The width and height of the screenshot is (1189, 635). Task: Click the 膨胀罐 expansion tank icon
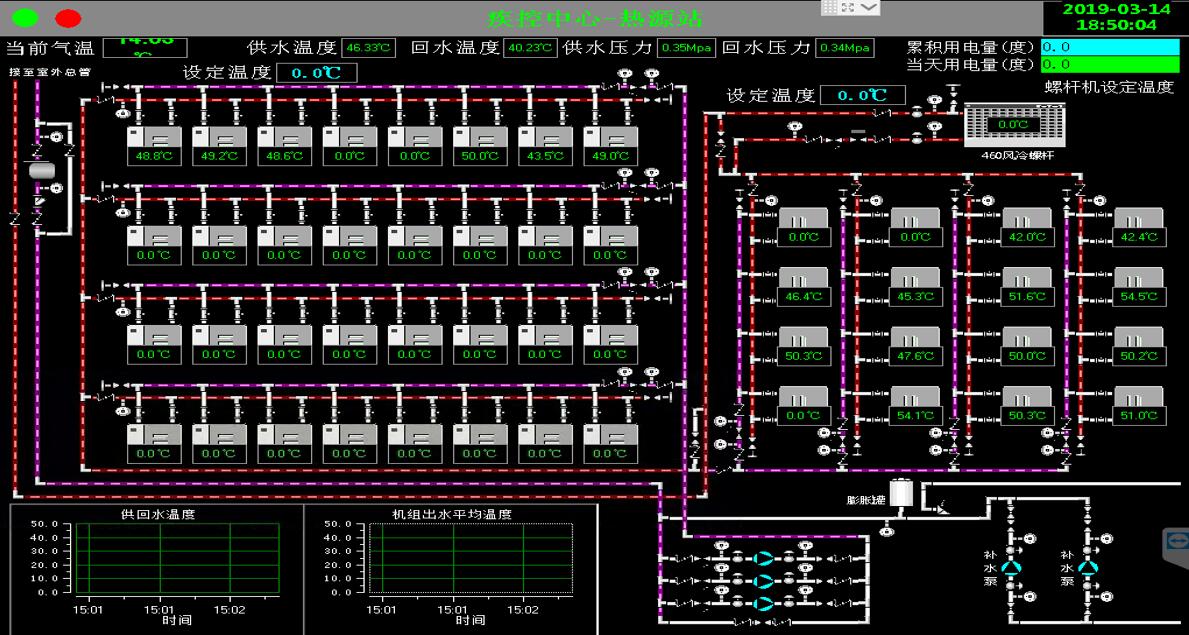[x=901, y=493]
